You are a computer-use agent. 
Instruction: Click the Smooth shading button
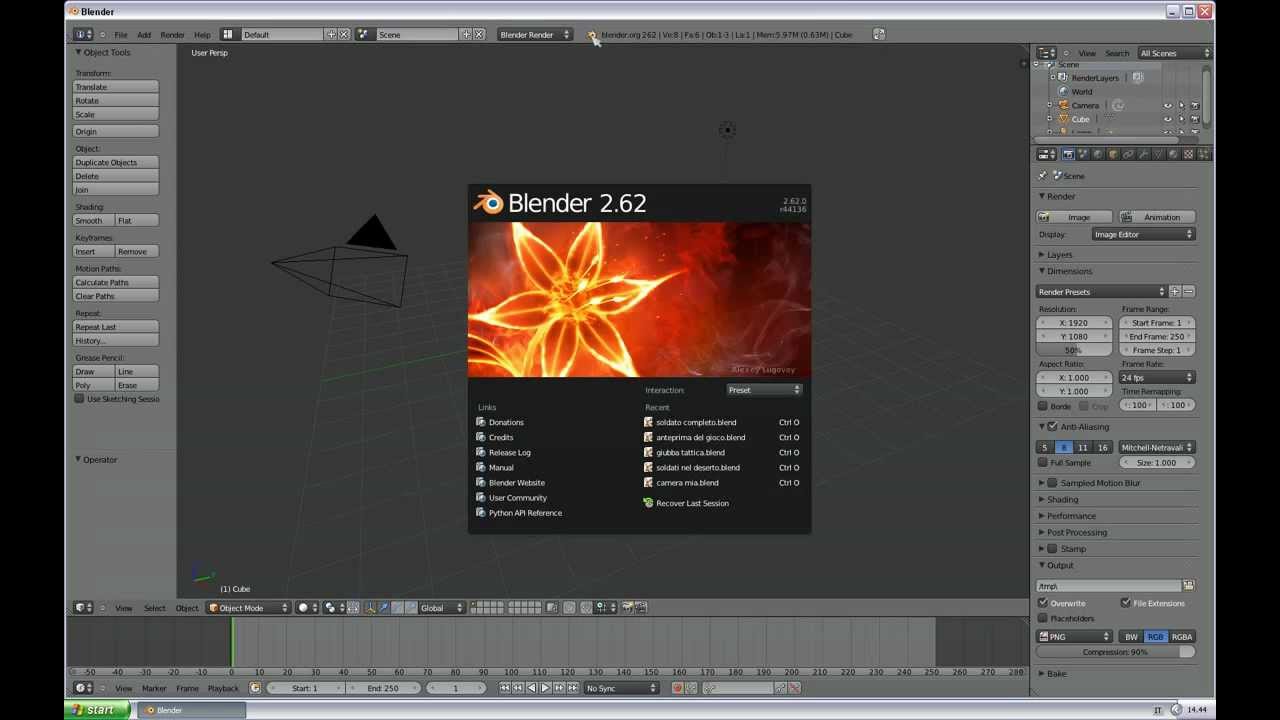[x=94, y=220]
